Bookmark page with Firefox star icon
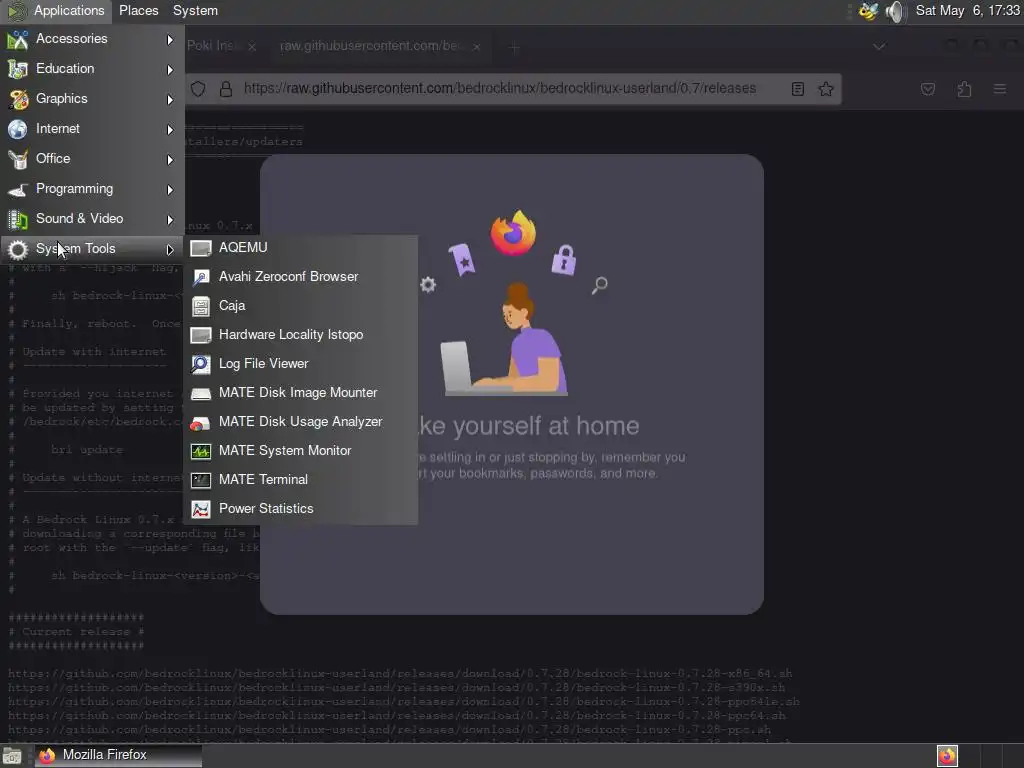The height and width of the screenshot is (768, 1024). (825, 89)
